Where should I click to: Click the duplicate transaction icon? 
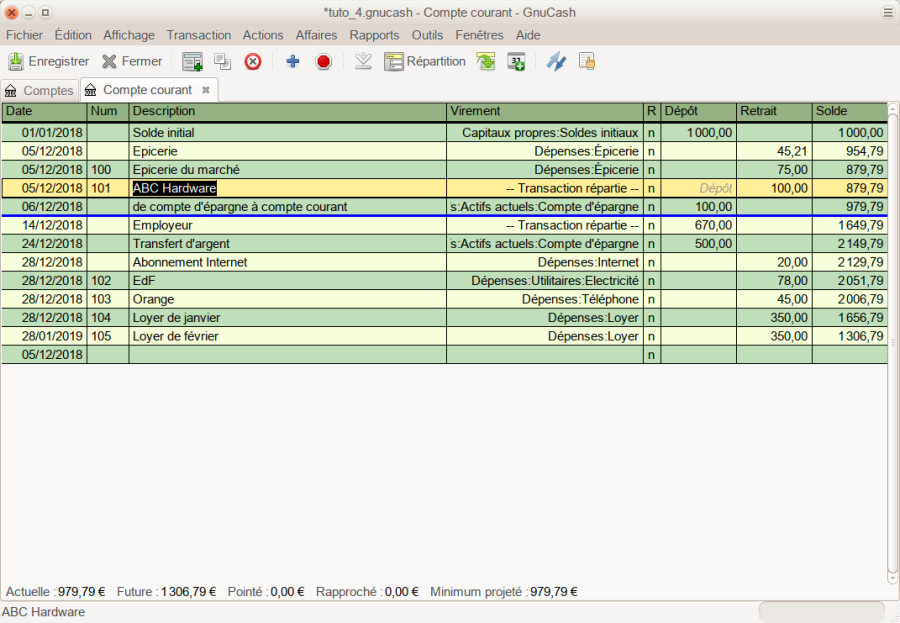pos(222,61)
